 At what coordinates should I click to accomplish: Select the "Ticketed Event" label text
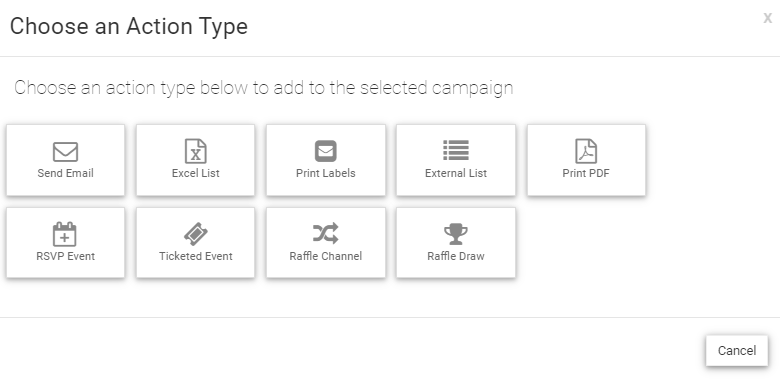click(195, 256)
